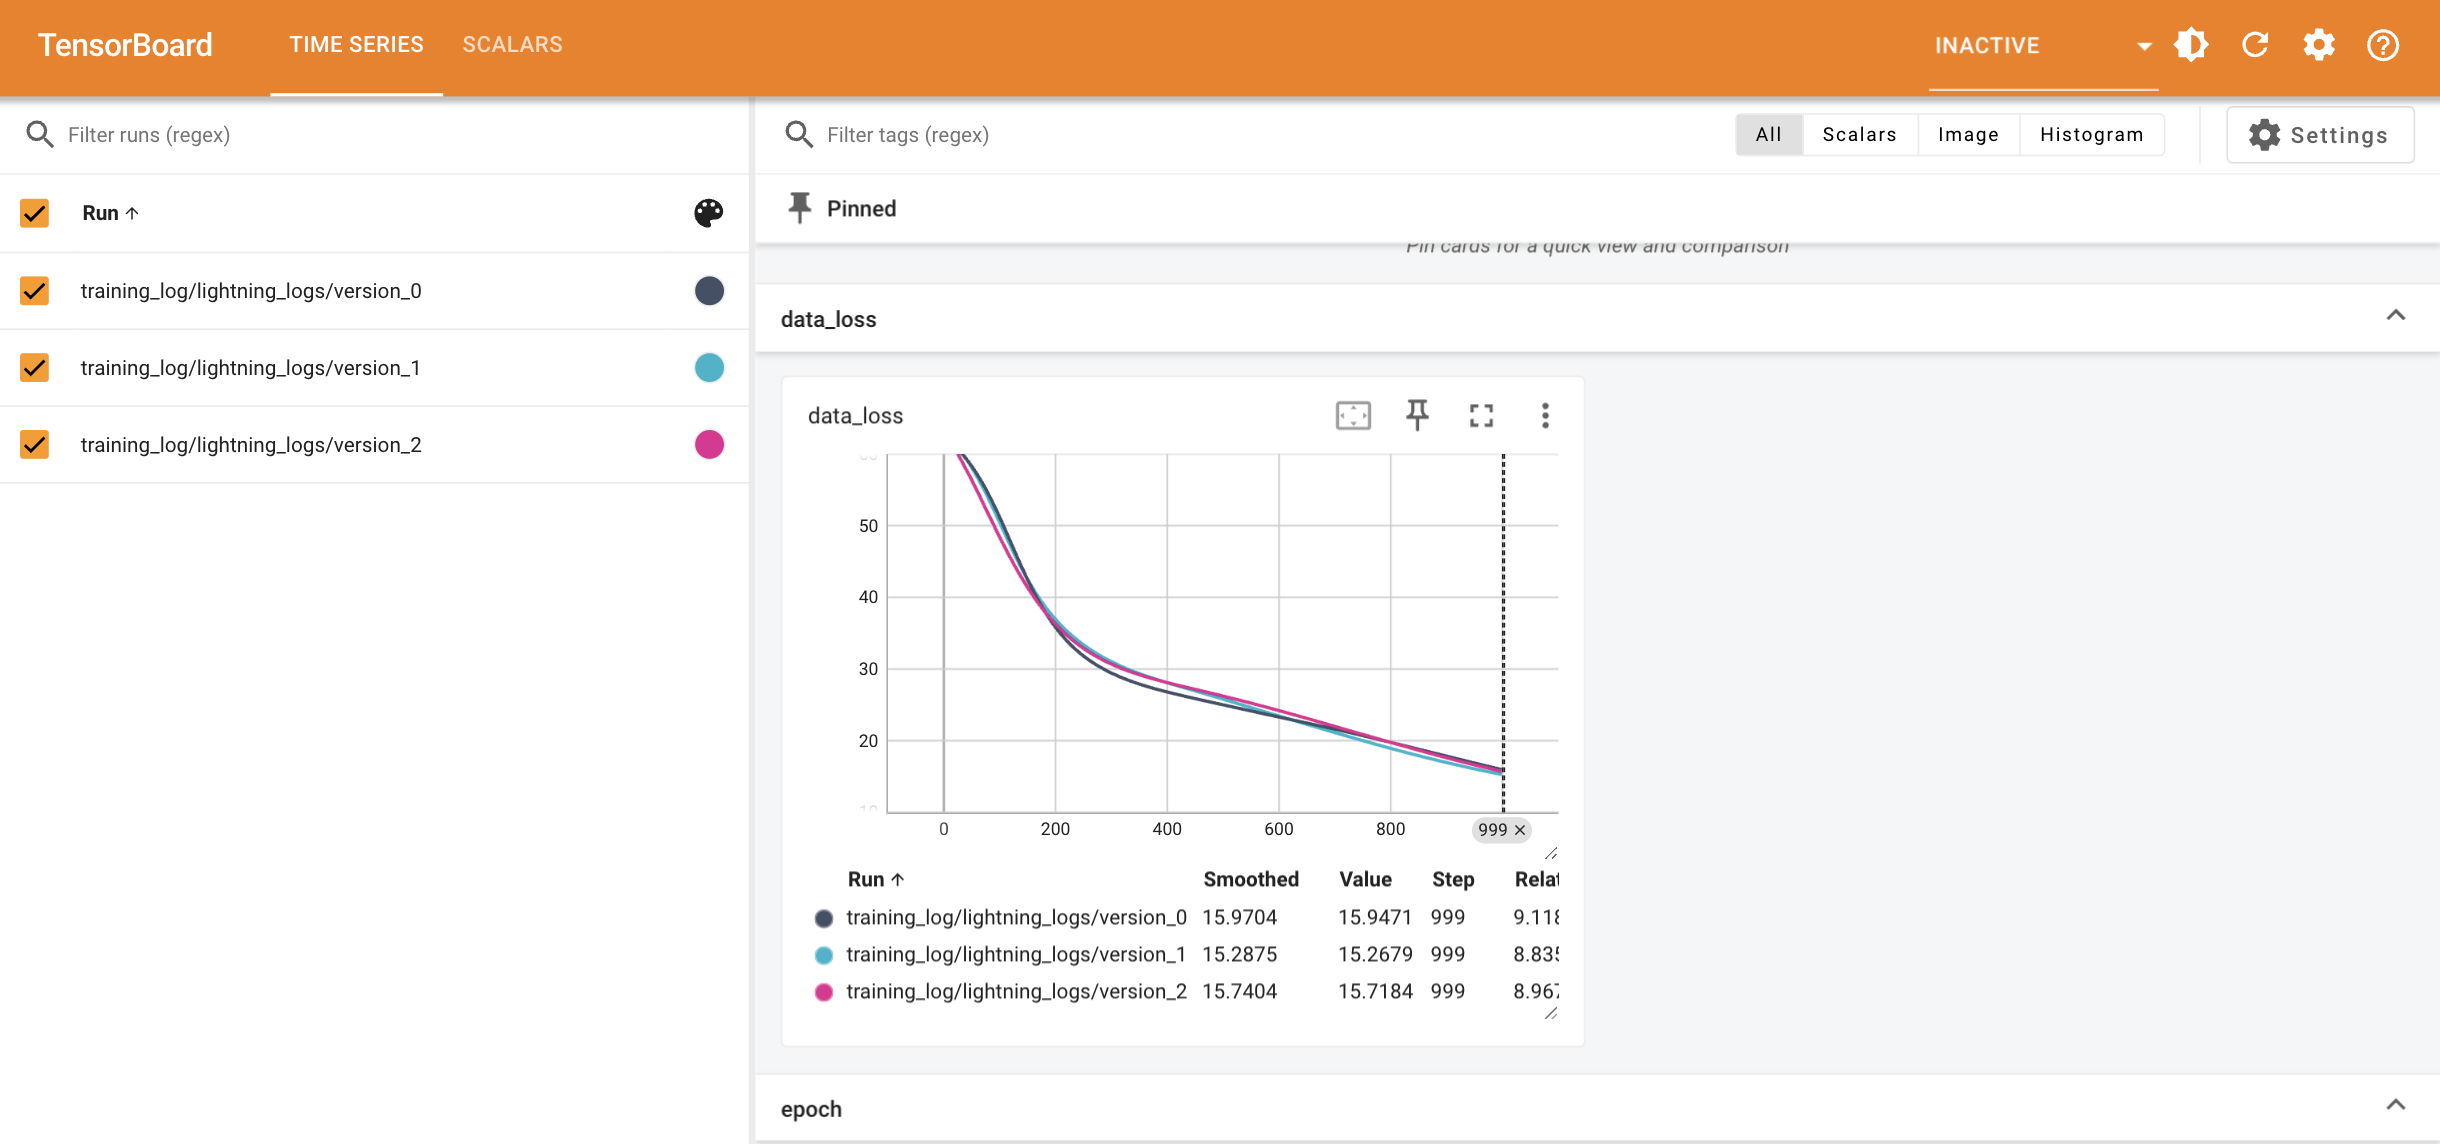Fit domain to data in data_loss card
The height and width of the screenshot is (1144, 2440).
click(x=1353, y=415)
